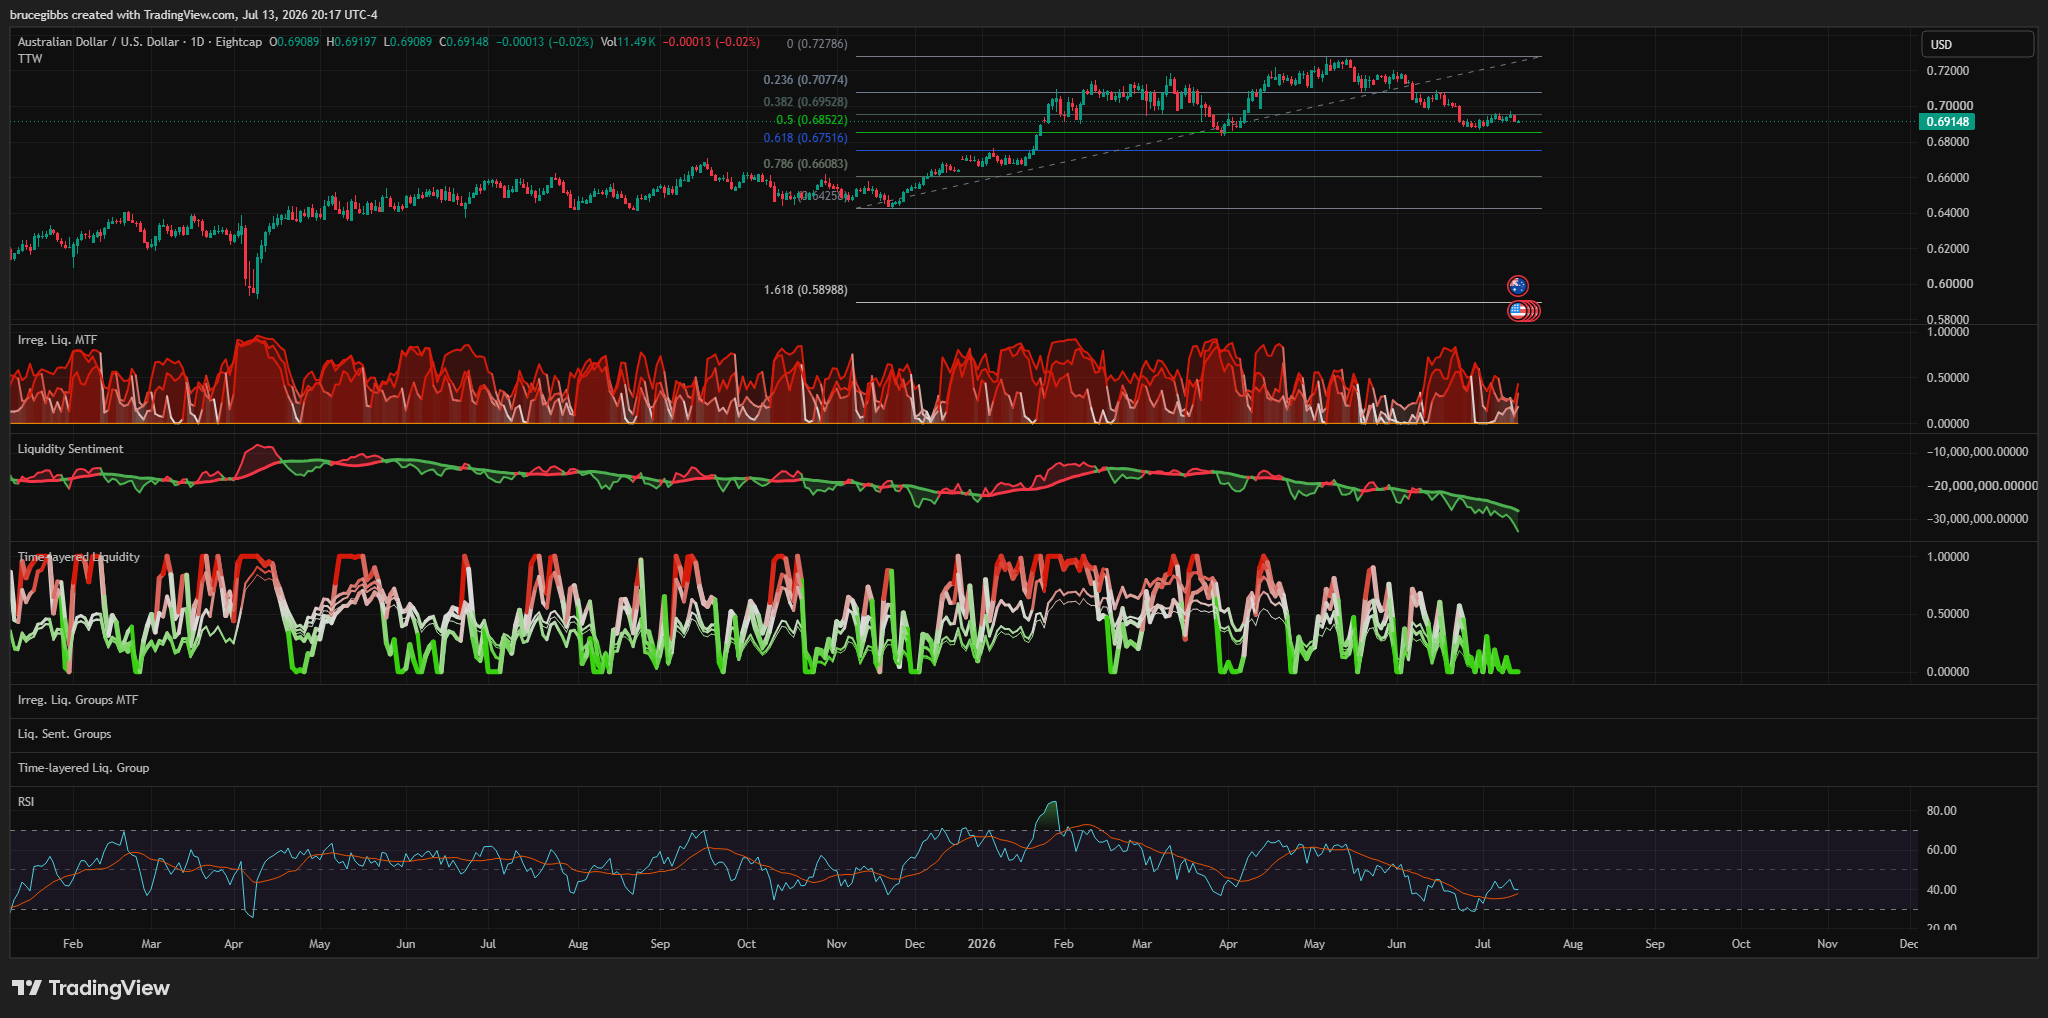Click the 0.70000 price axis label

1948,106
